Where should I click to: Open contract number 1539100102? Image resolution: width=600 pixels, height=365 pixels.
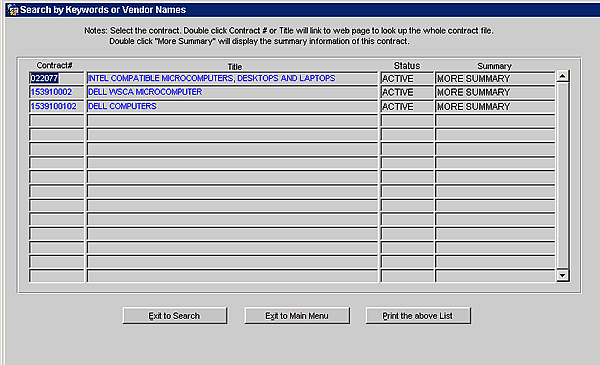coord(56,106)
